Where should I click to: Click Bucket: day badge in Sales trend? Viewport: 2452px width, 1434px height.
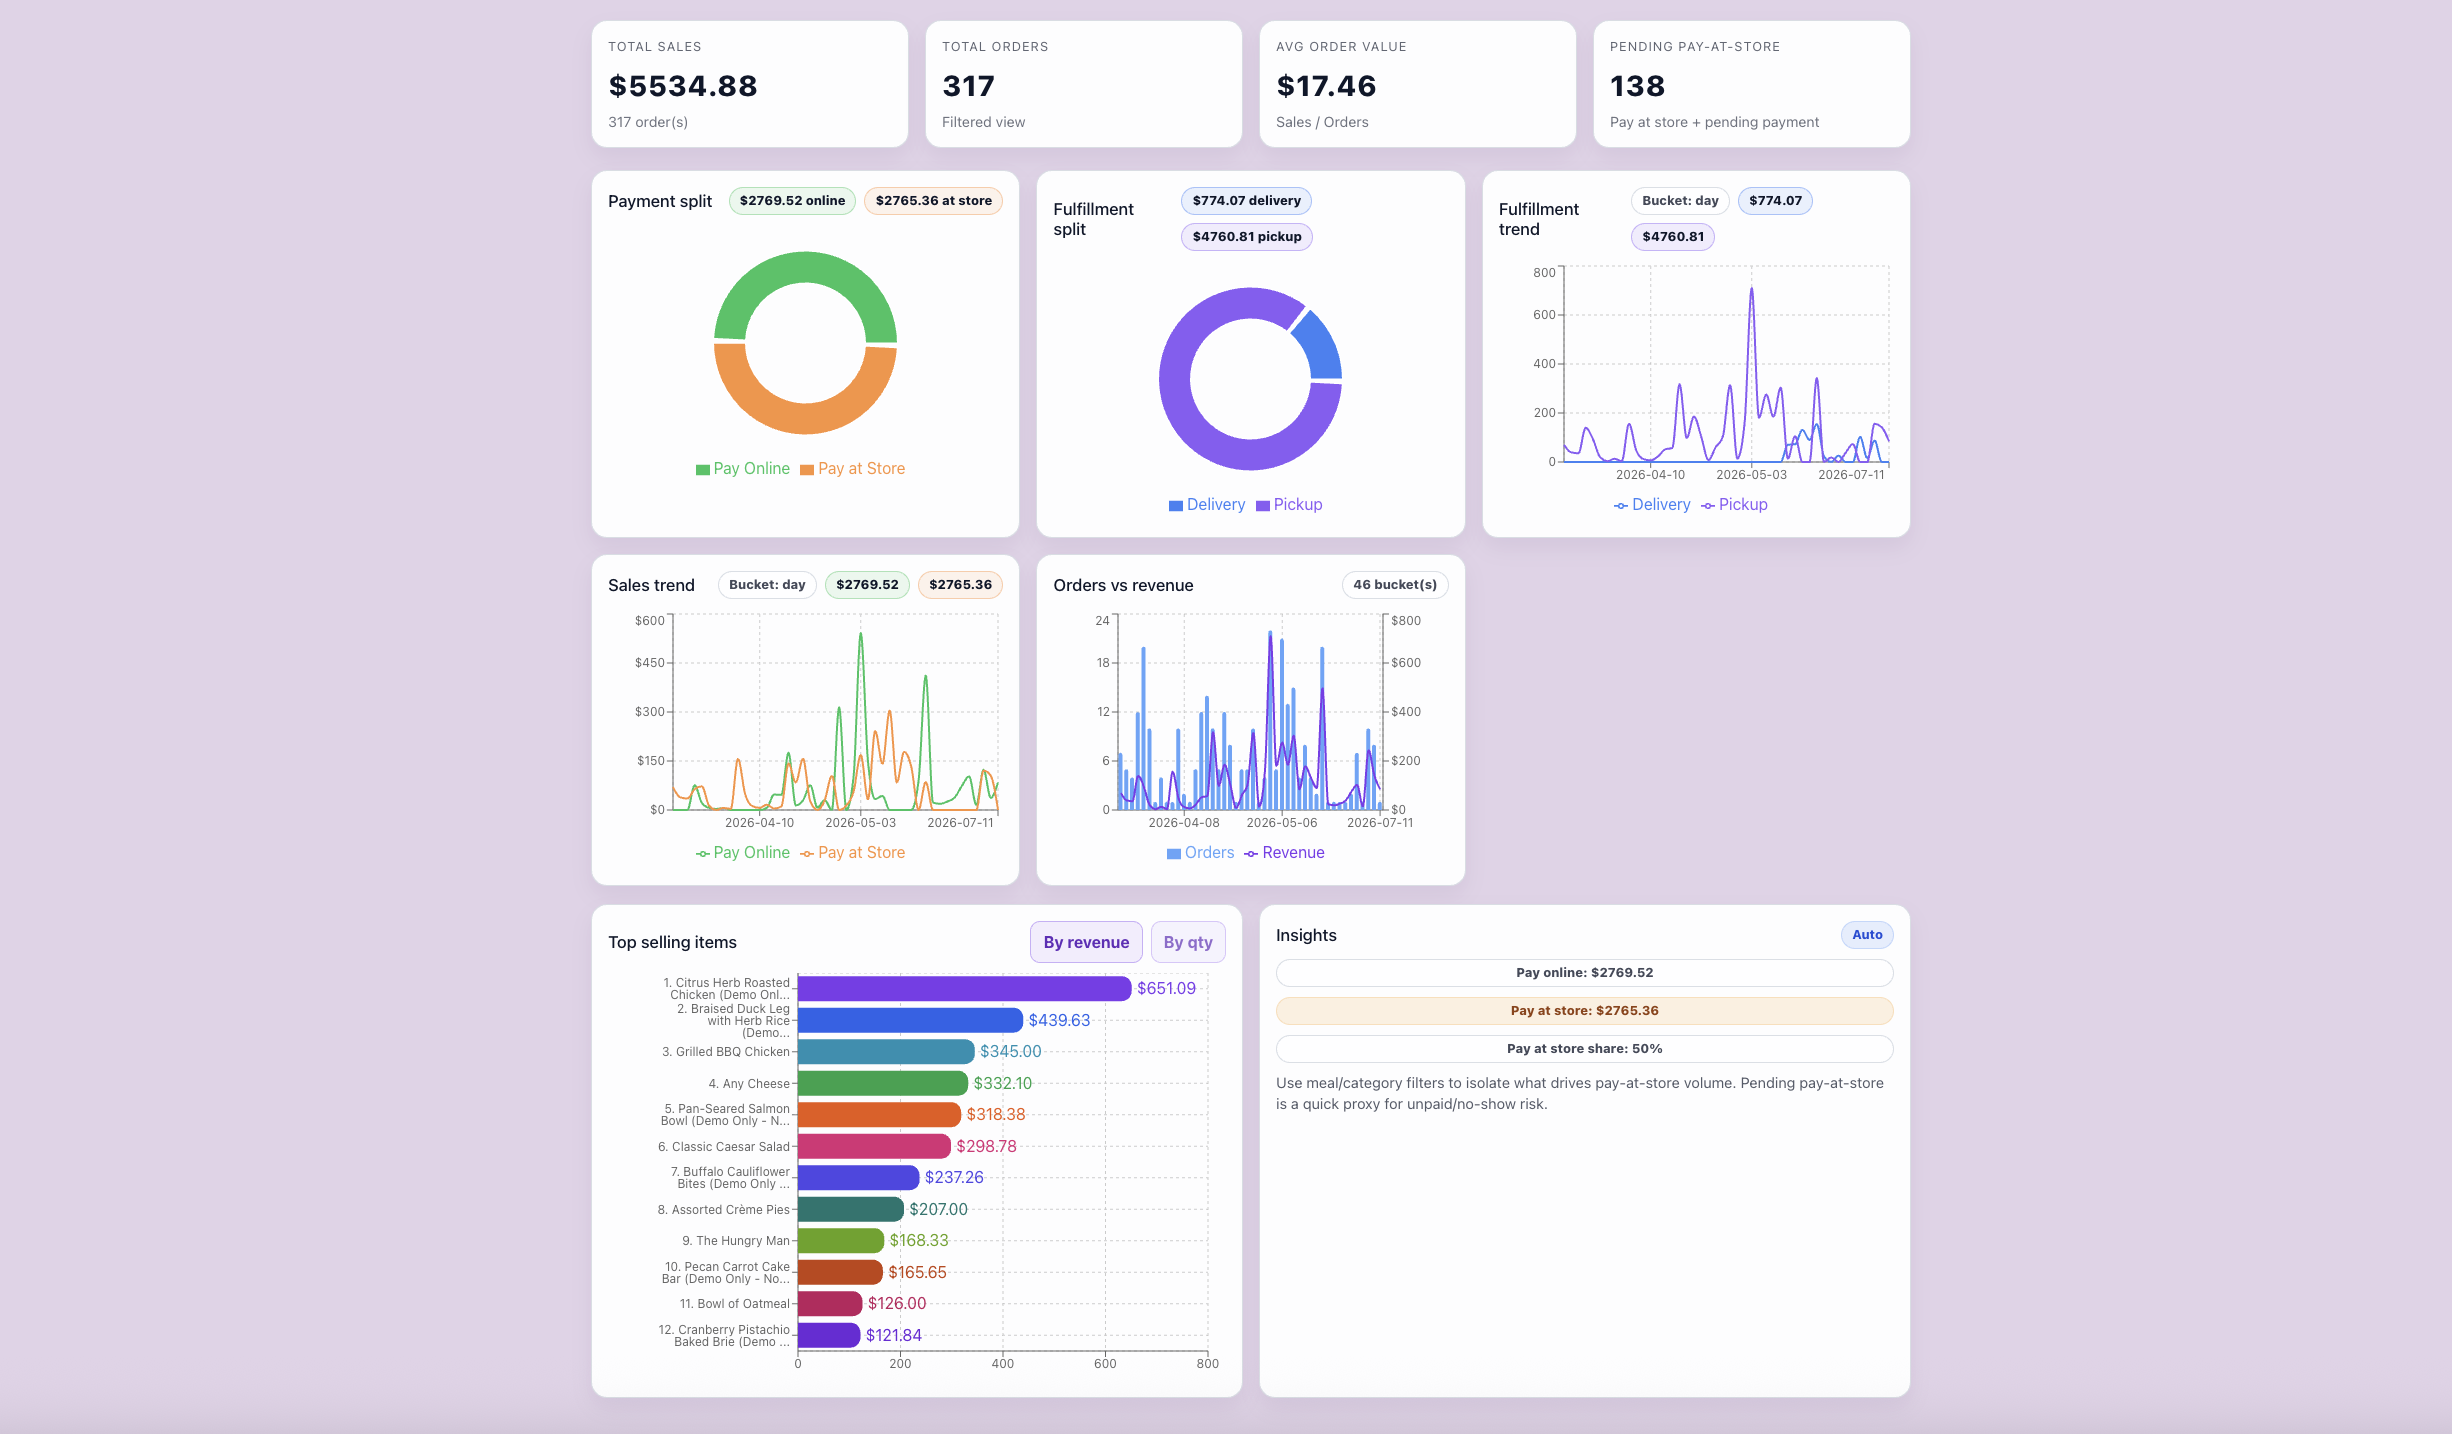pyautogui.click(x=767, y=584)
